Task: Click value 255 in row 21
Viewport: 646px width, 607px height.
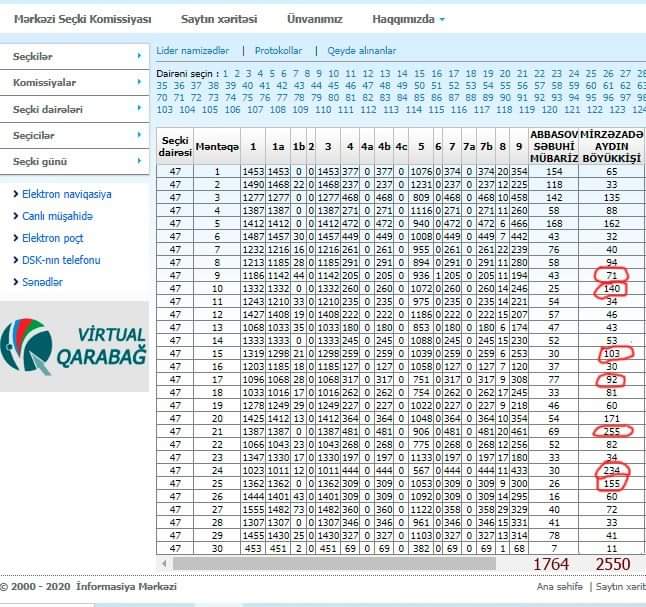Action: (611, 431)
